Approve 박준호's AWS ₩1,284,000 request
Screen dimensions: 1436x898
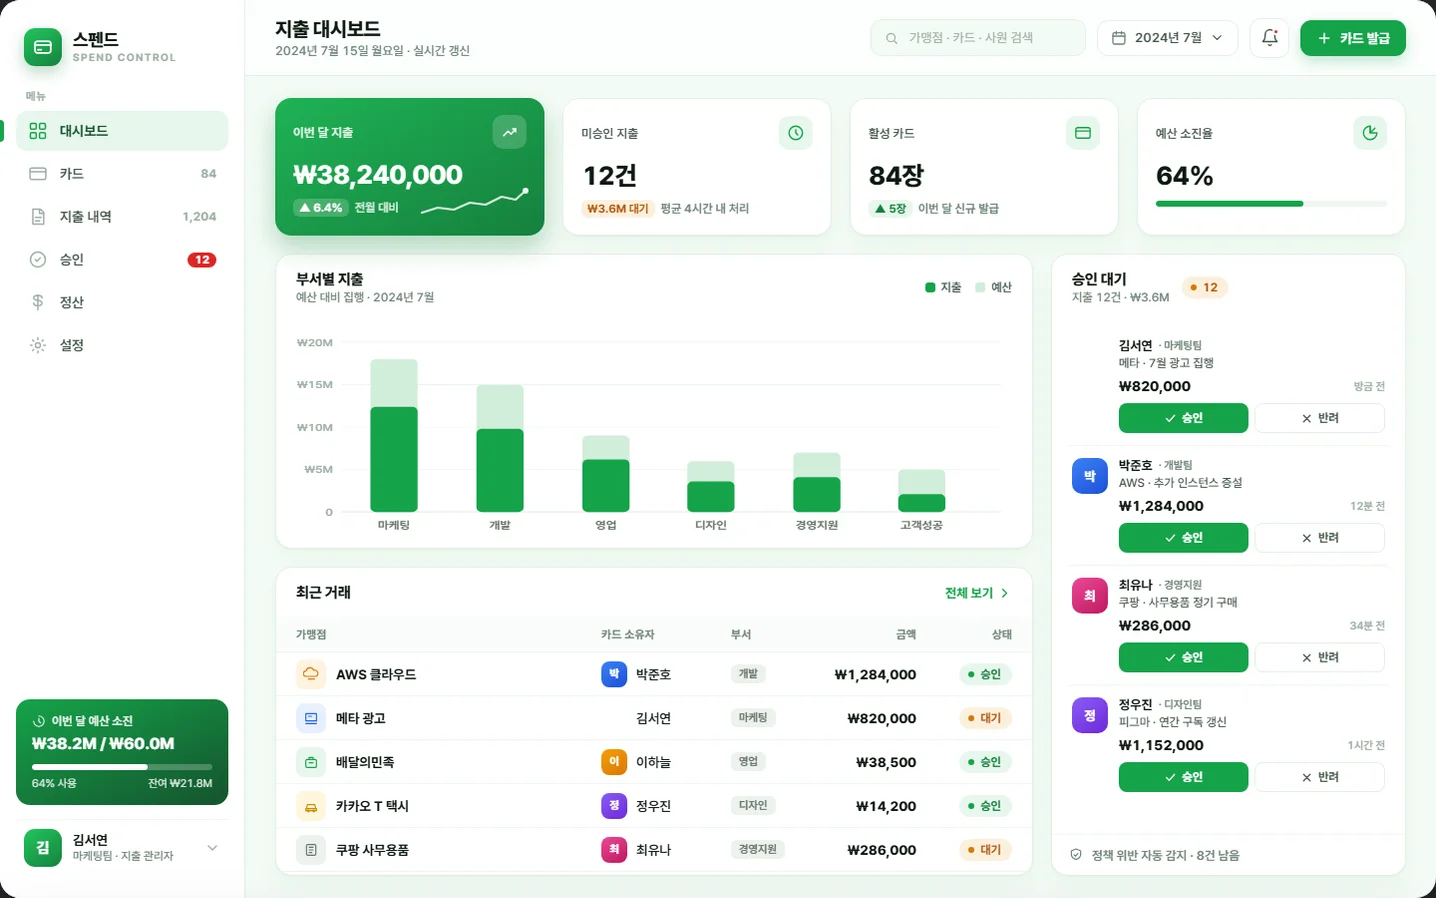click(x=1183, y=538)
